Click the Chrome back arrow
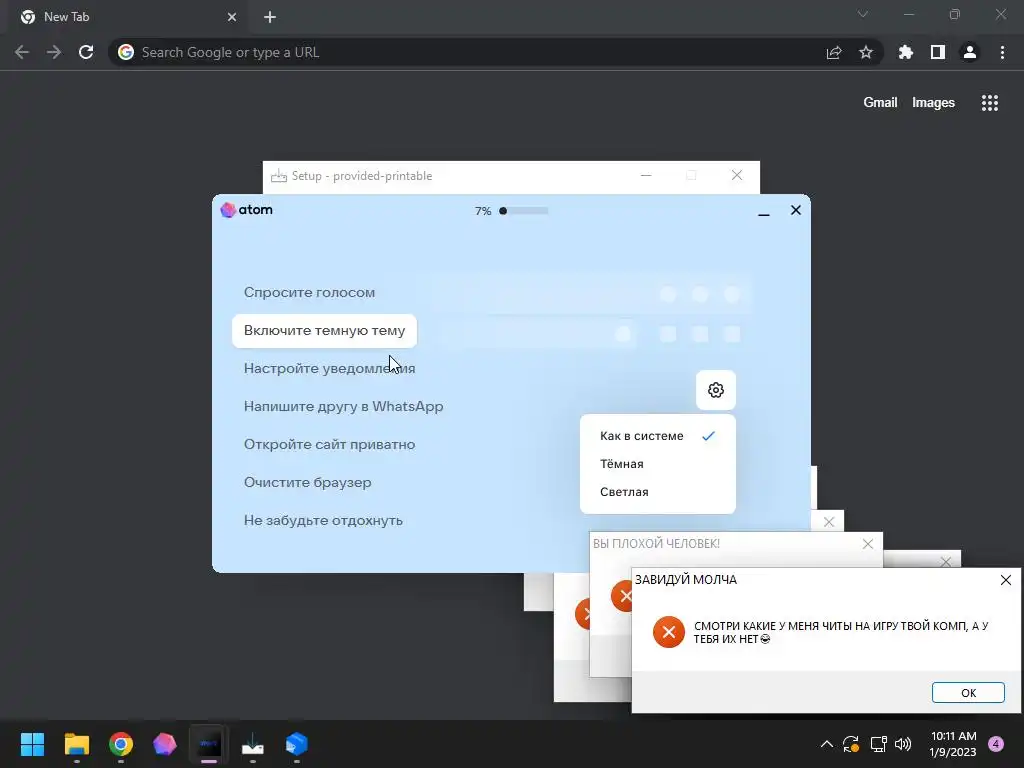 (x=22, y=52)
